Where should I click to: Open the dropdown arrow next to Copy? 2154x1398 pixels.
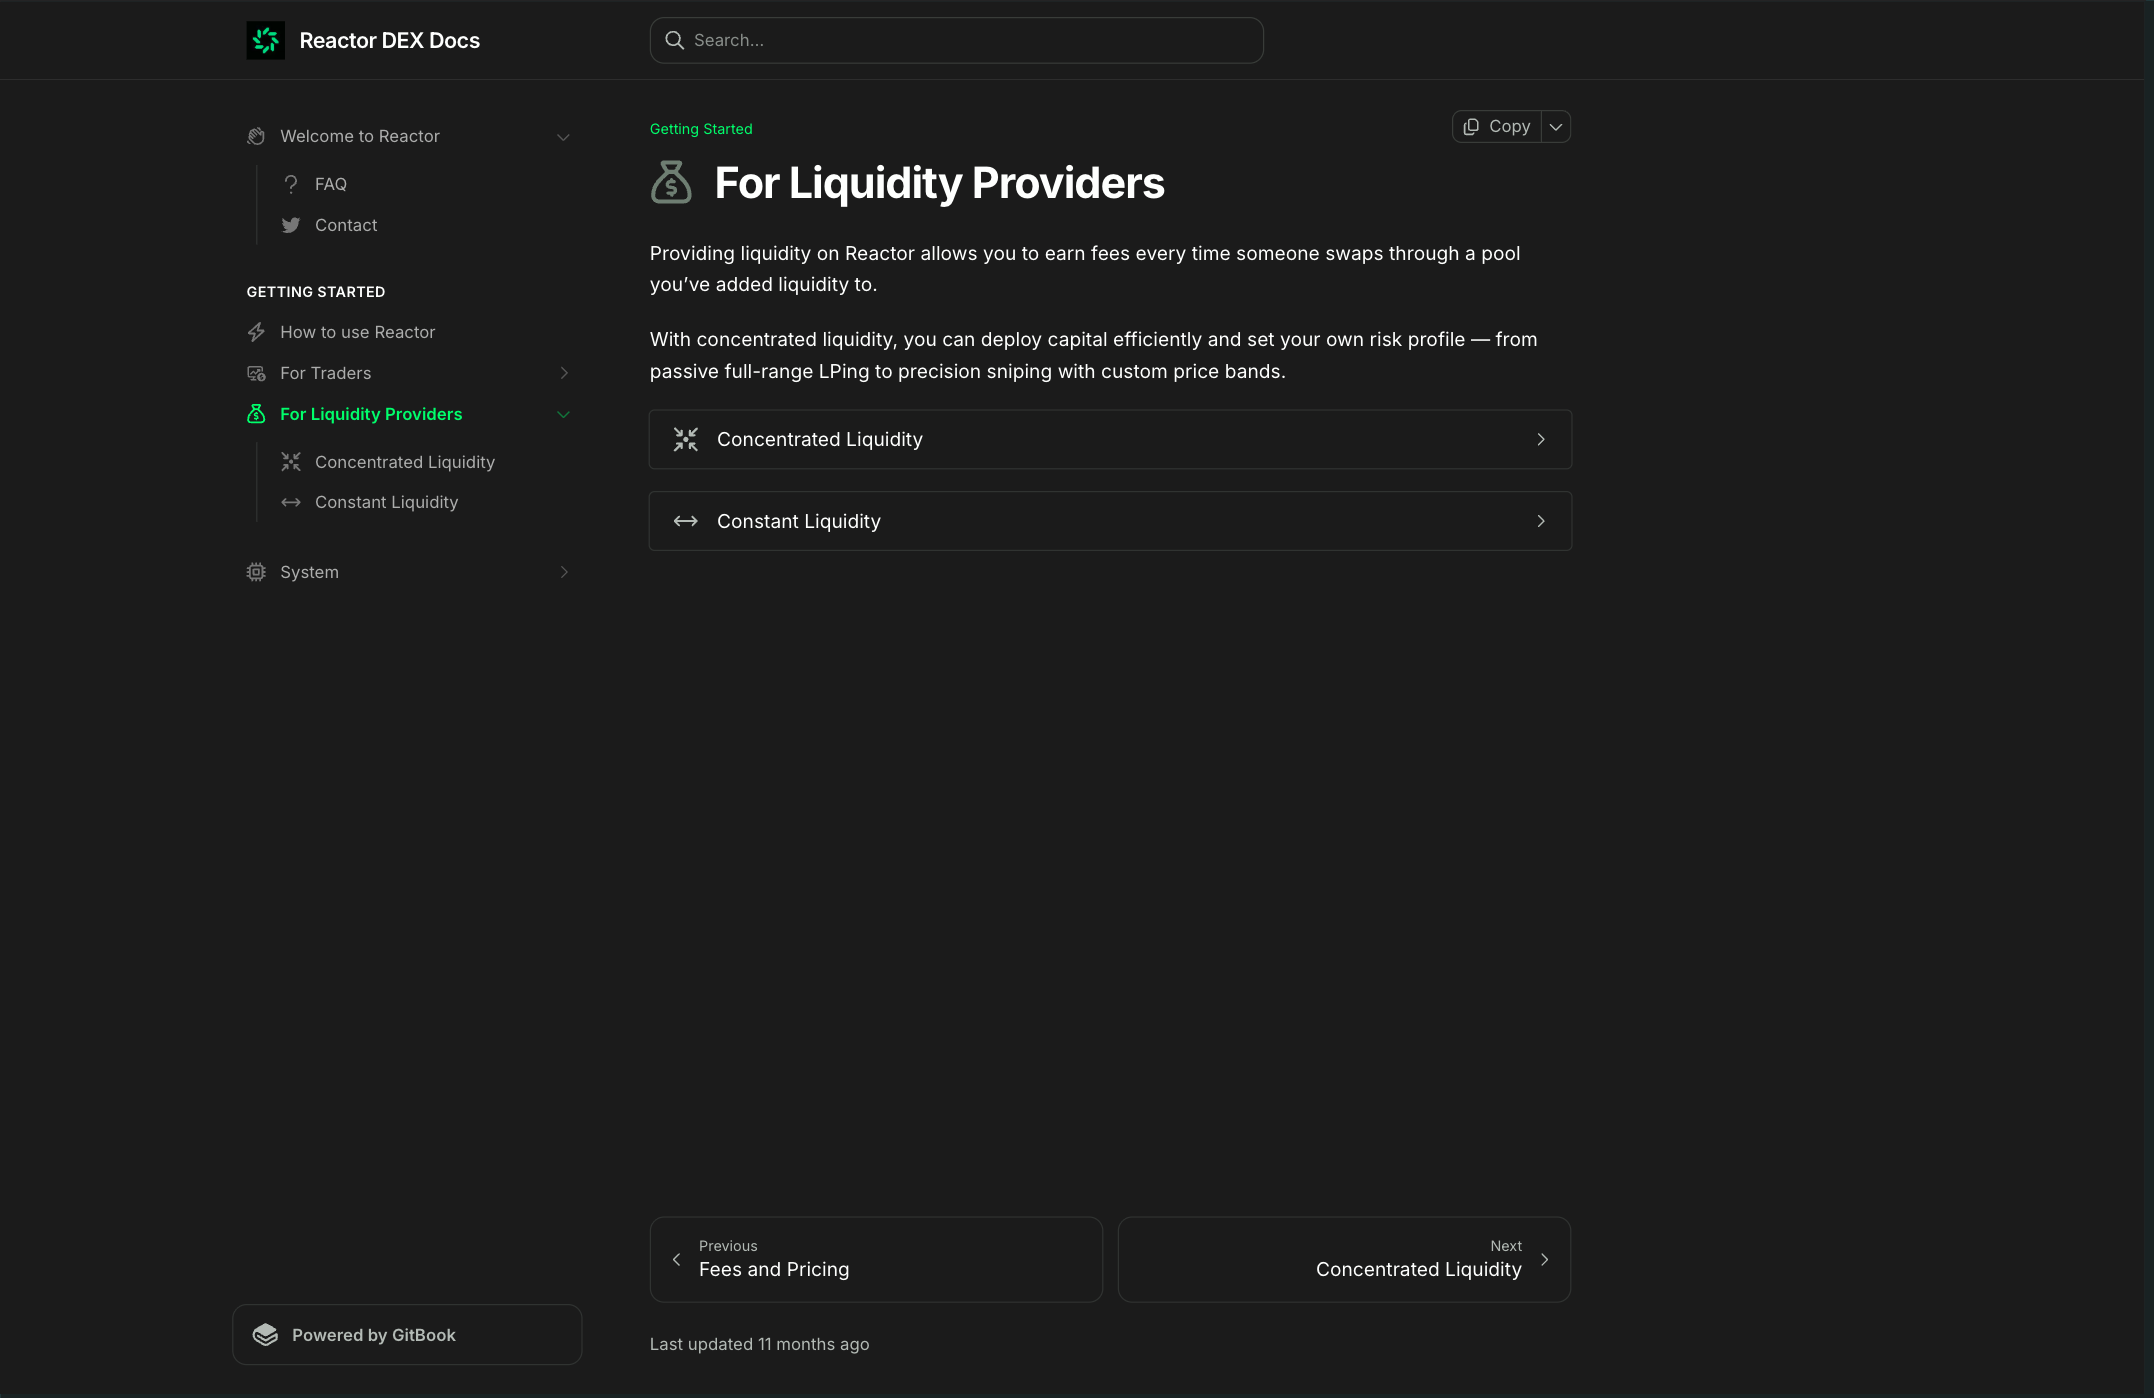(1556, 127)
